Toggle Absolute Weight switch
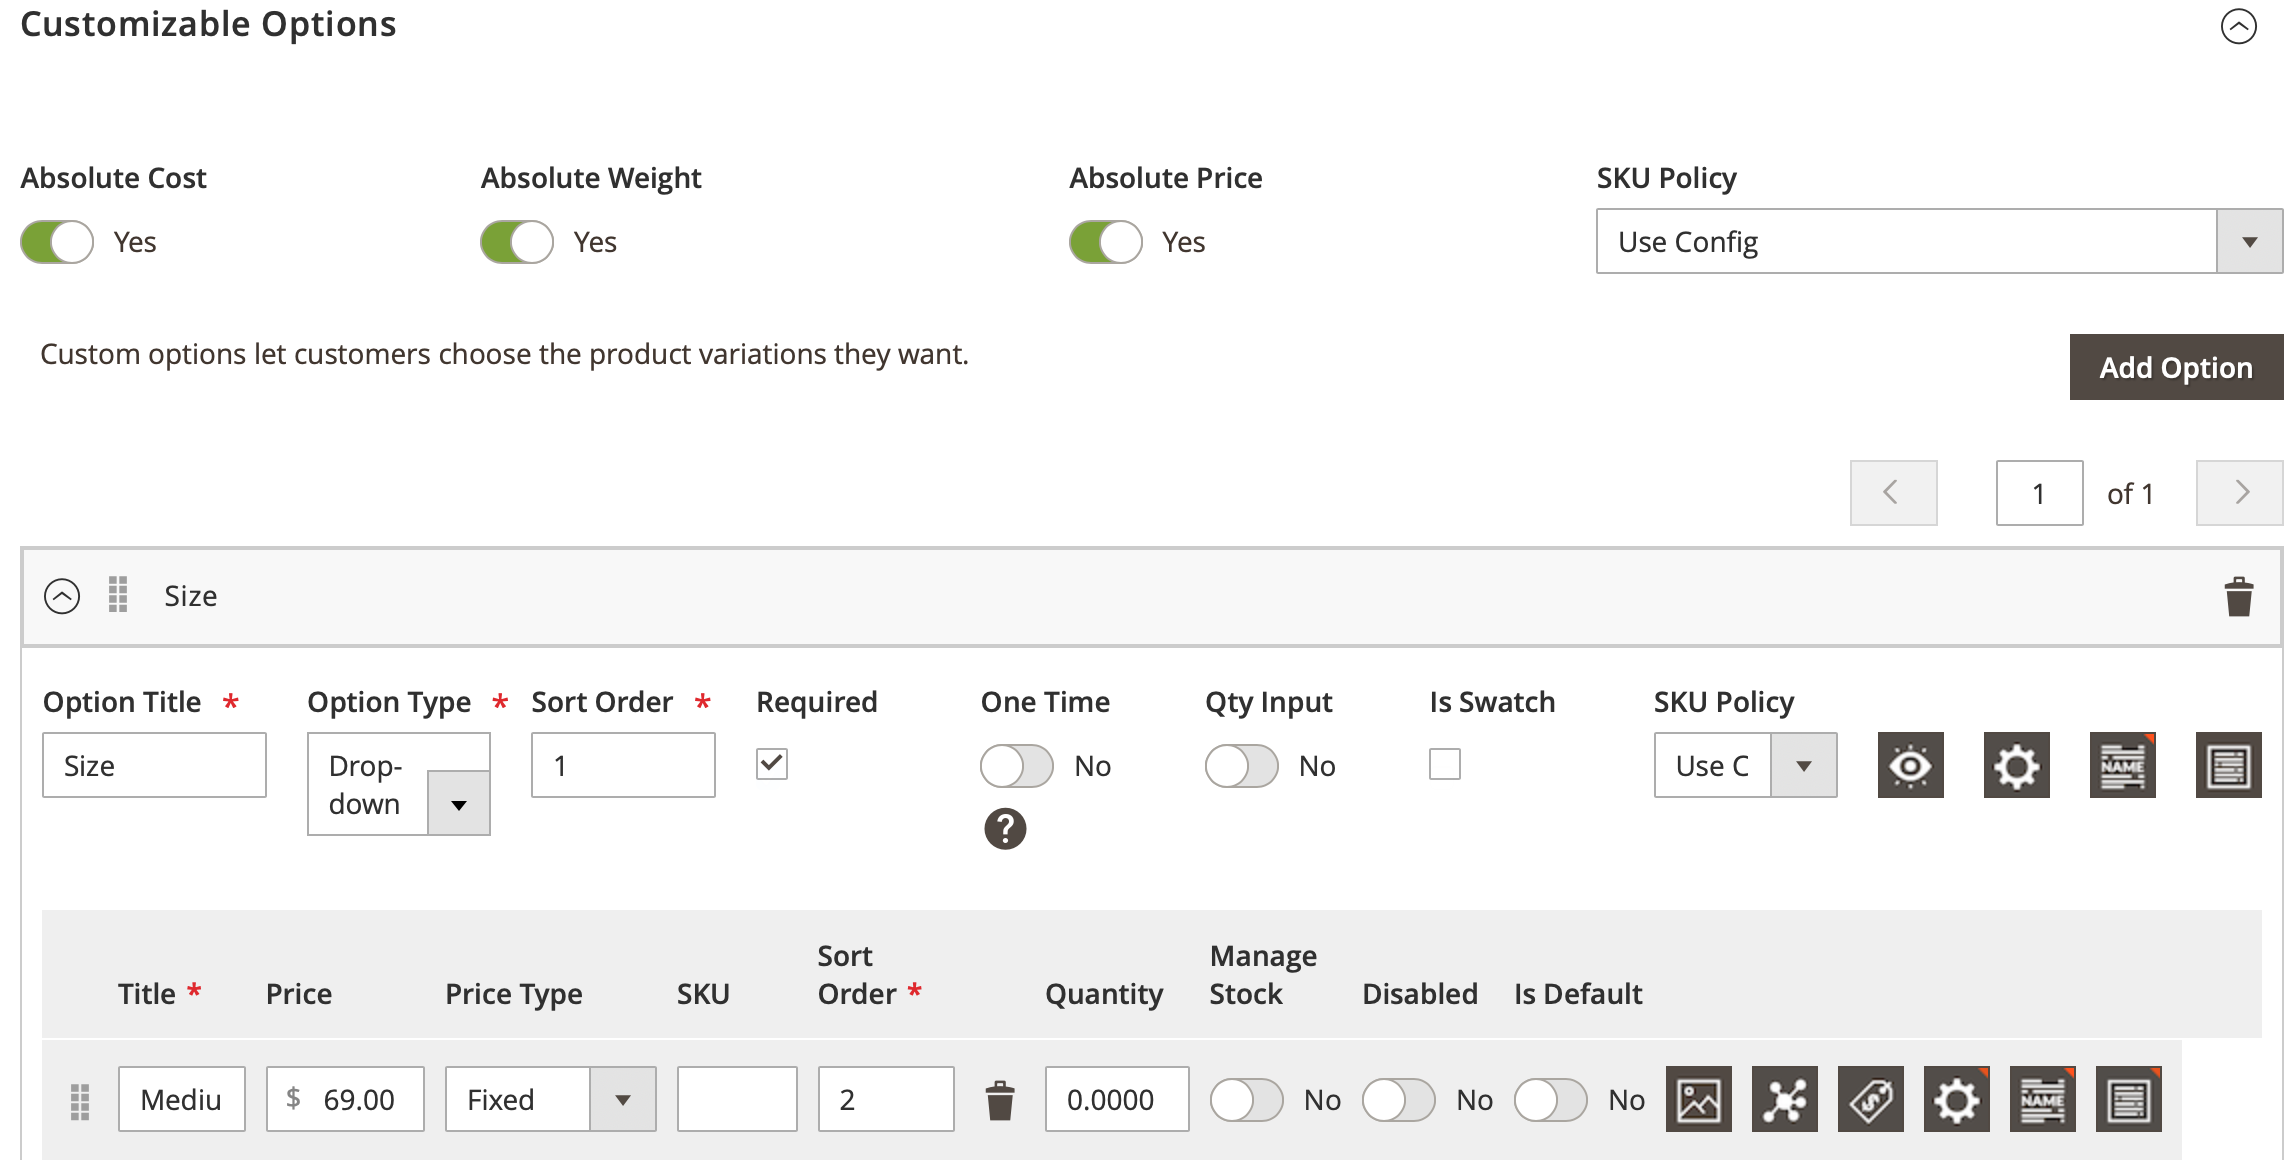Image resolution: width=2290 pixels, height=1160 pixels. coord(517,242)
